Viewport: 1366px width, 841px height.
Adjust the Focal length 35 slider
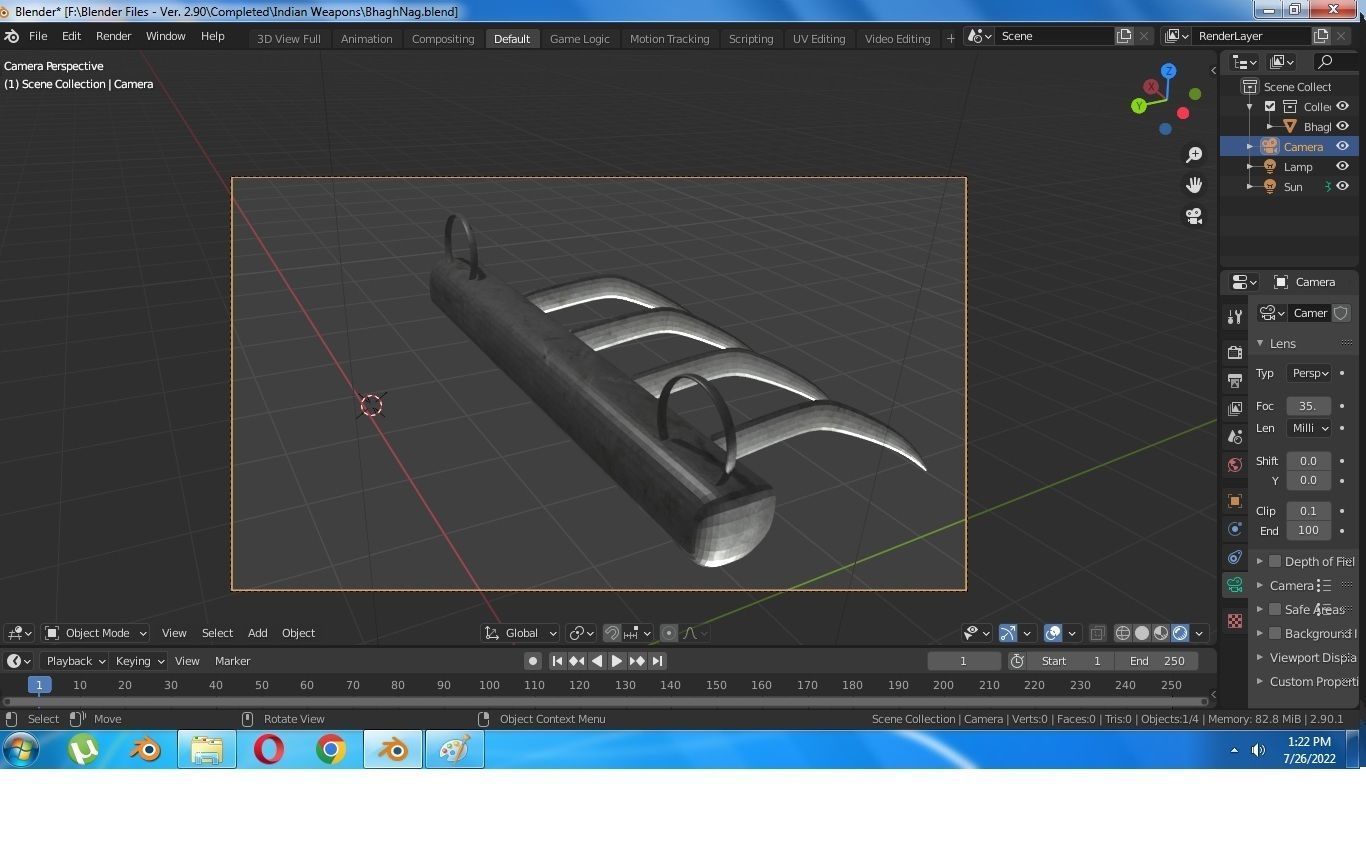(x=1308, y=405)
